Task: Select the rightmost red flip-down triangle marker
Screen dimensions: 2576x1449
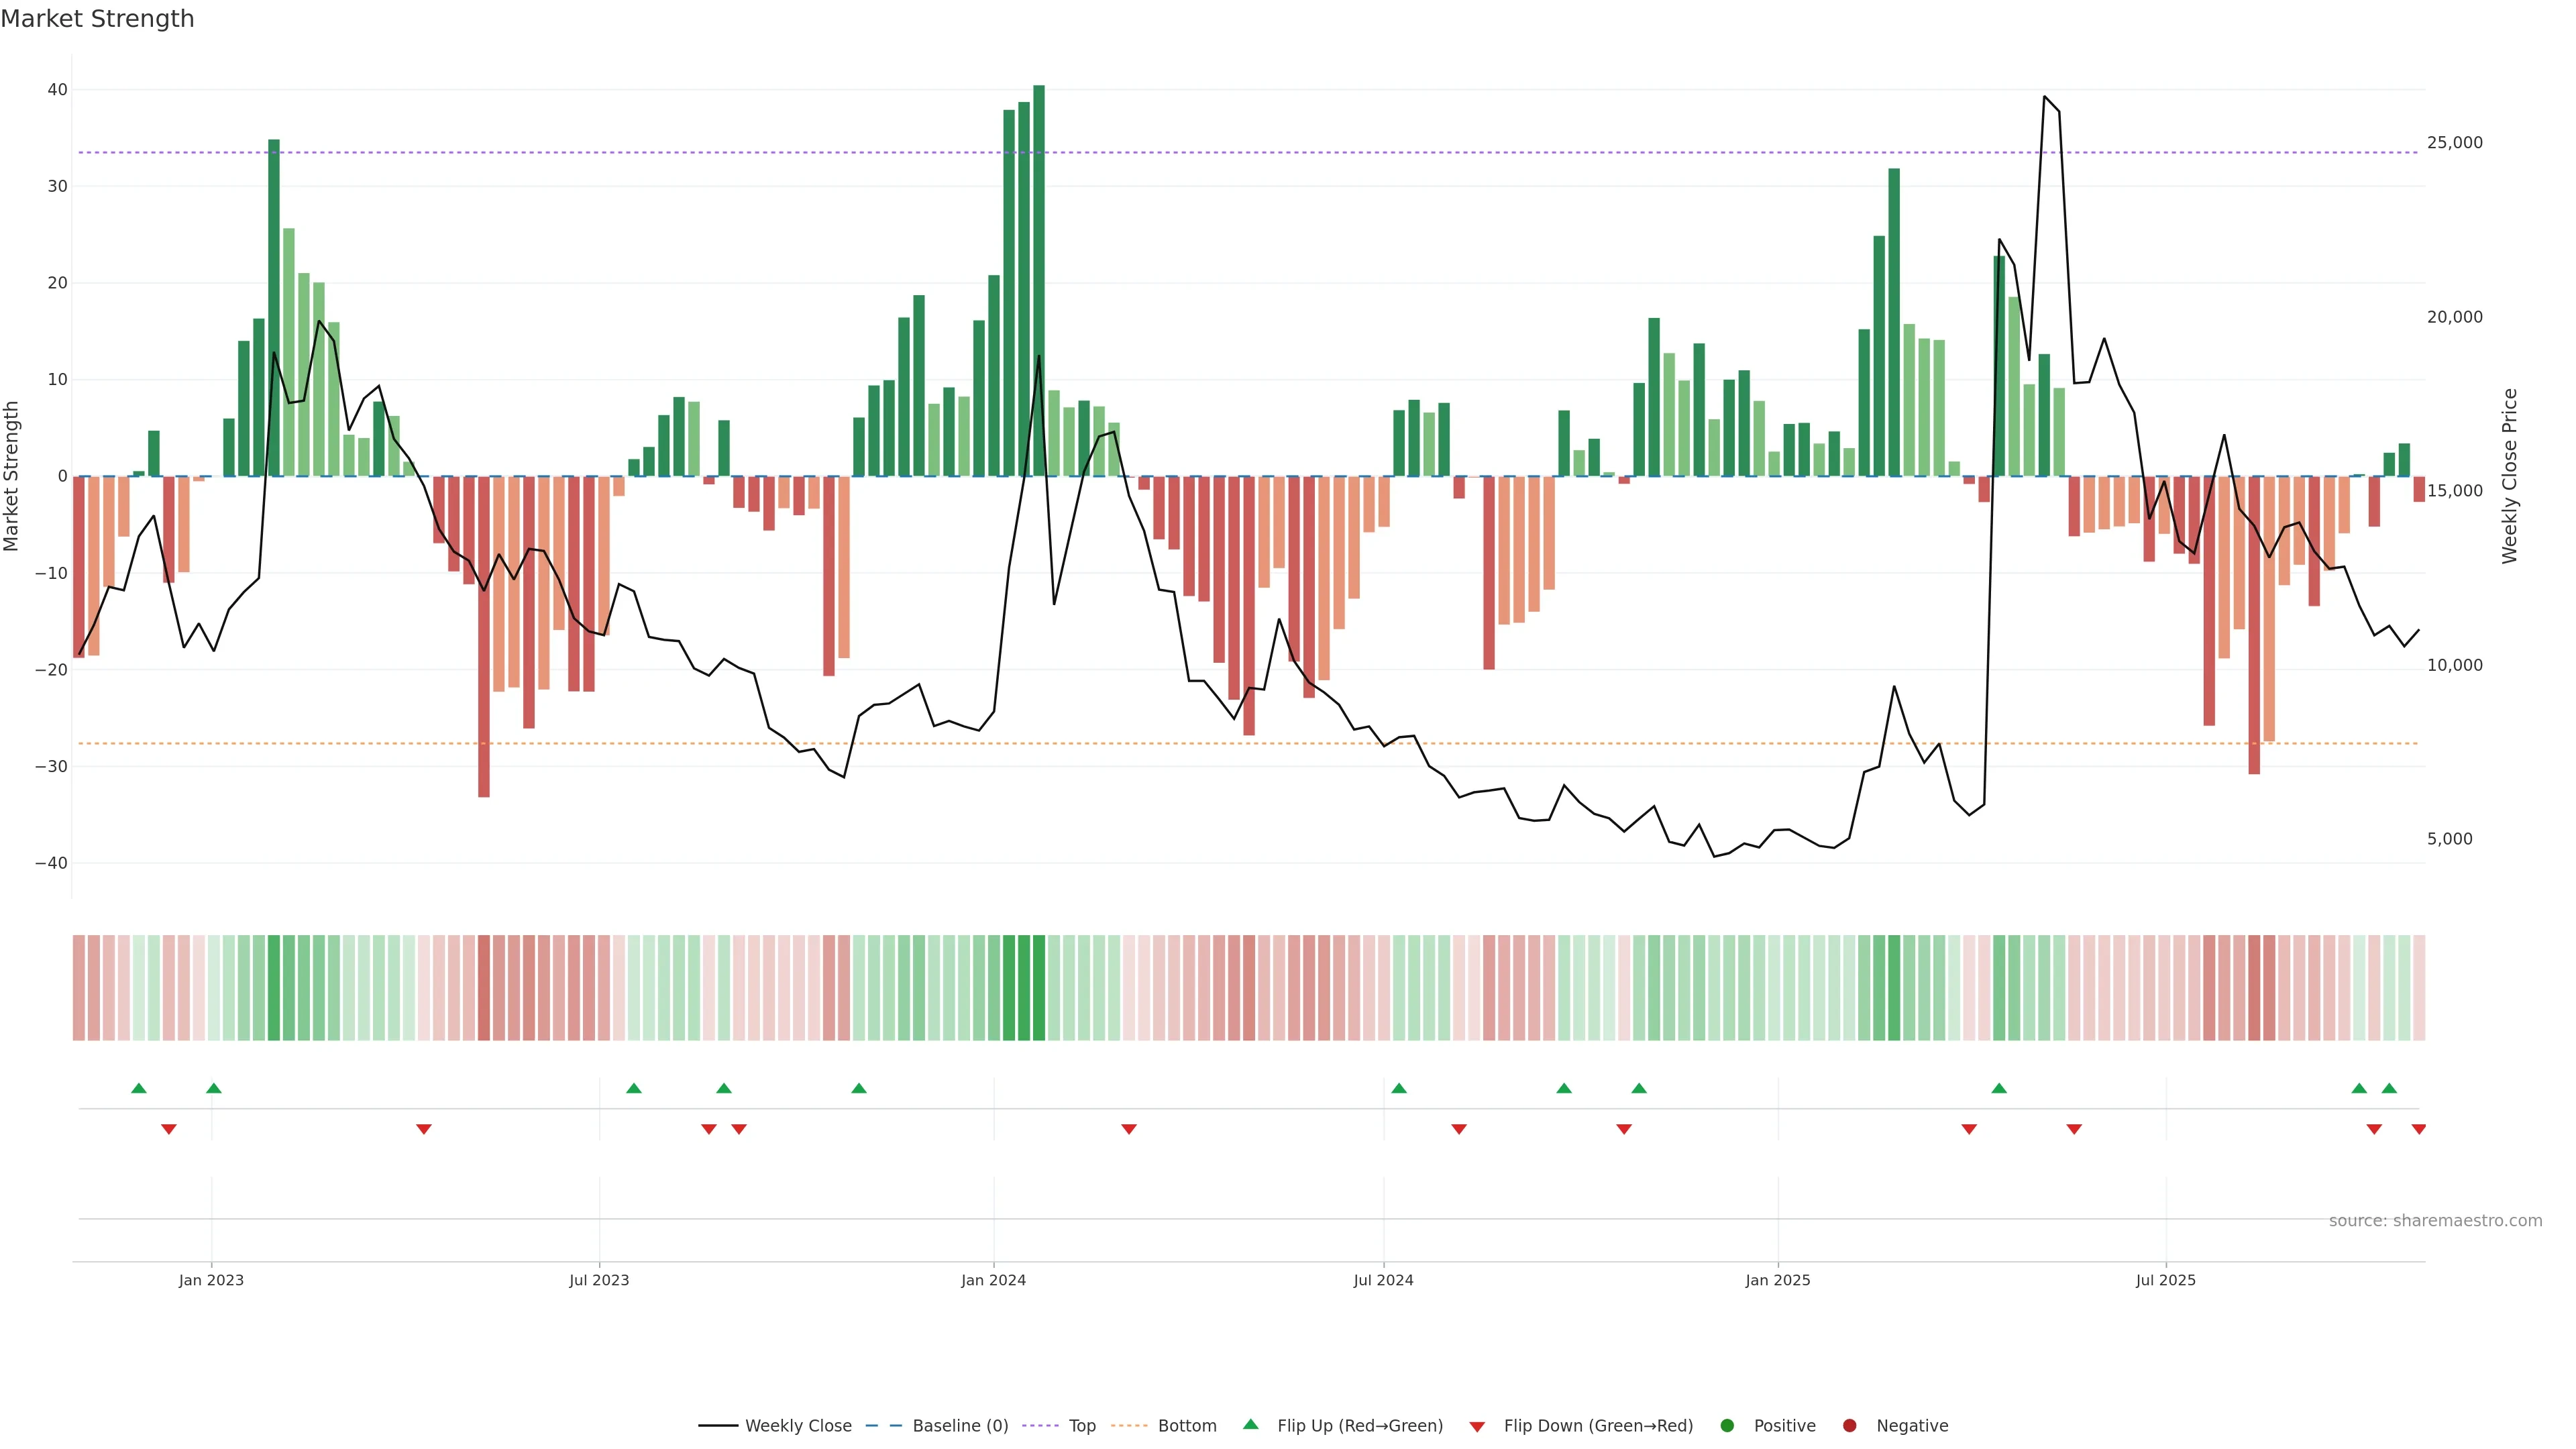Action: (2418, 1129)
